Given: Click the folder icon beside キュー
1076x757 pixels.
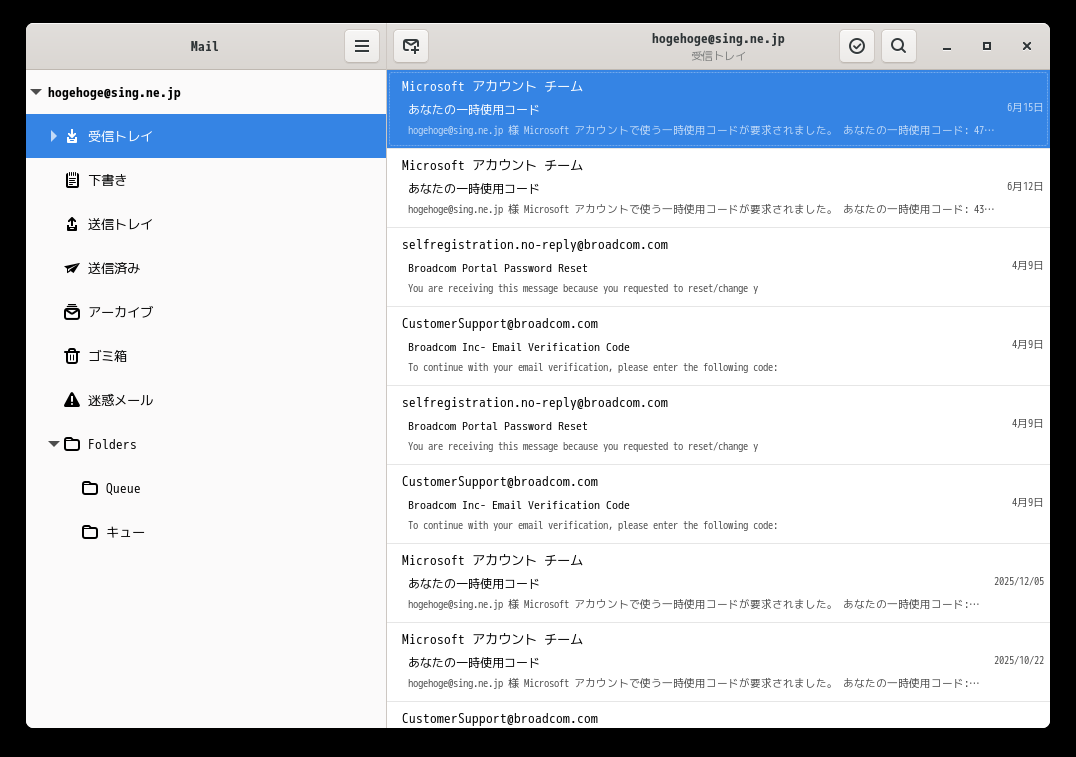Looking at the screenshot, I should tap(90, 532).
